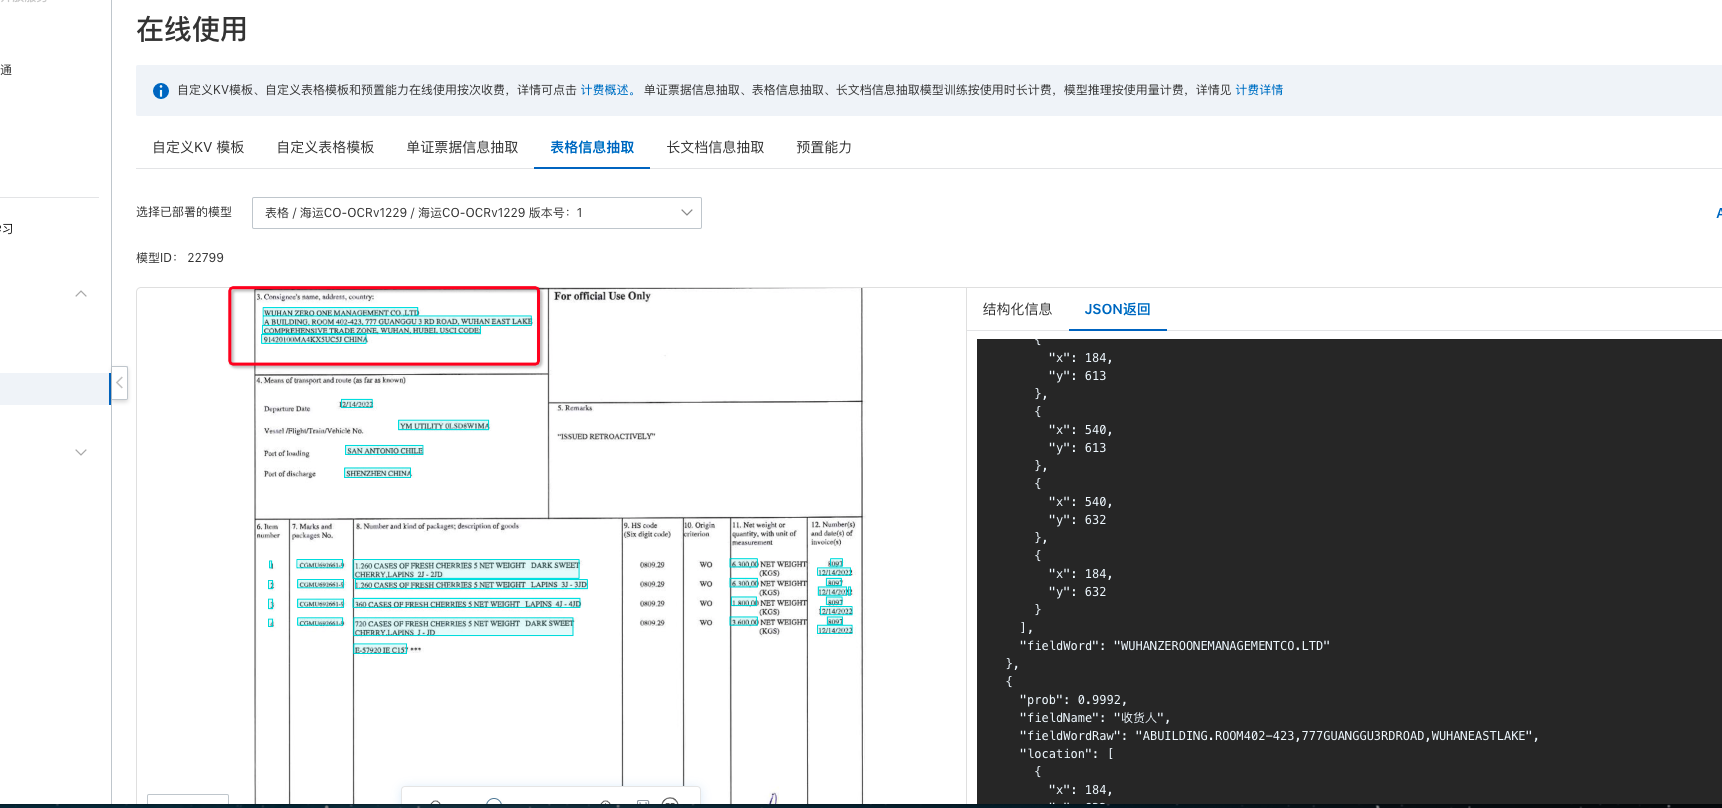
Task: Click "For official Use Only" heading in document
Action: coord(602,296)
